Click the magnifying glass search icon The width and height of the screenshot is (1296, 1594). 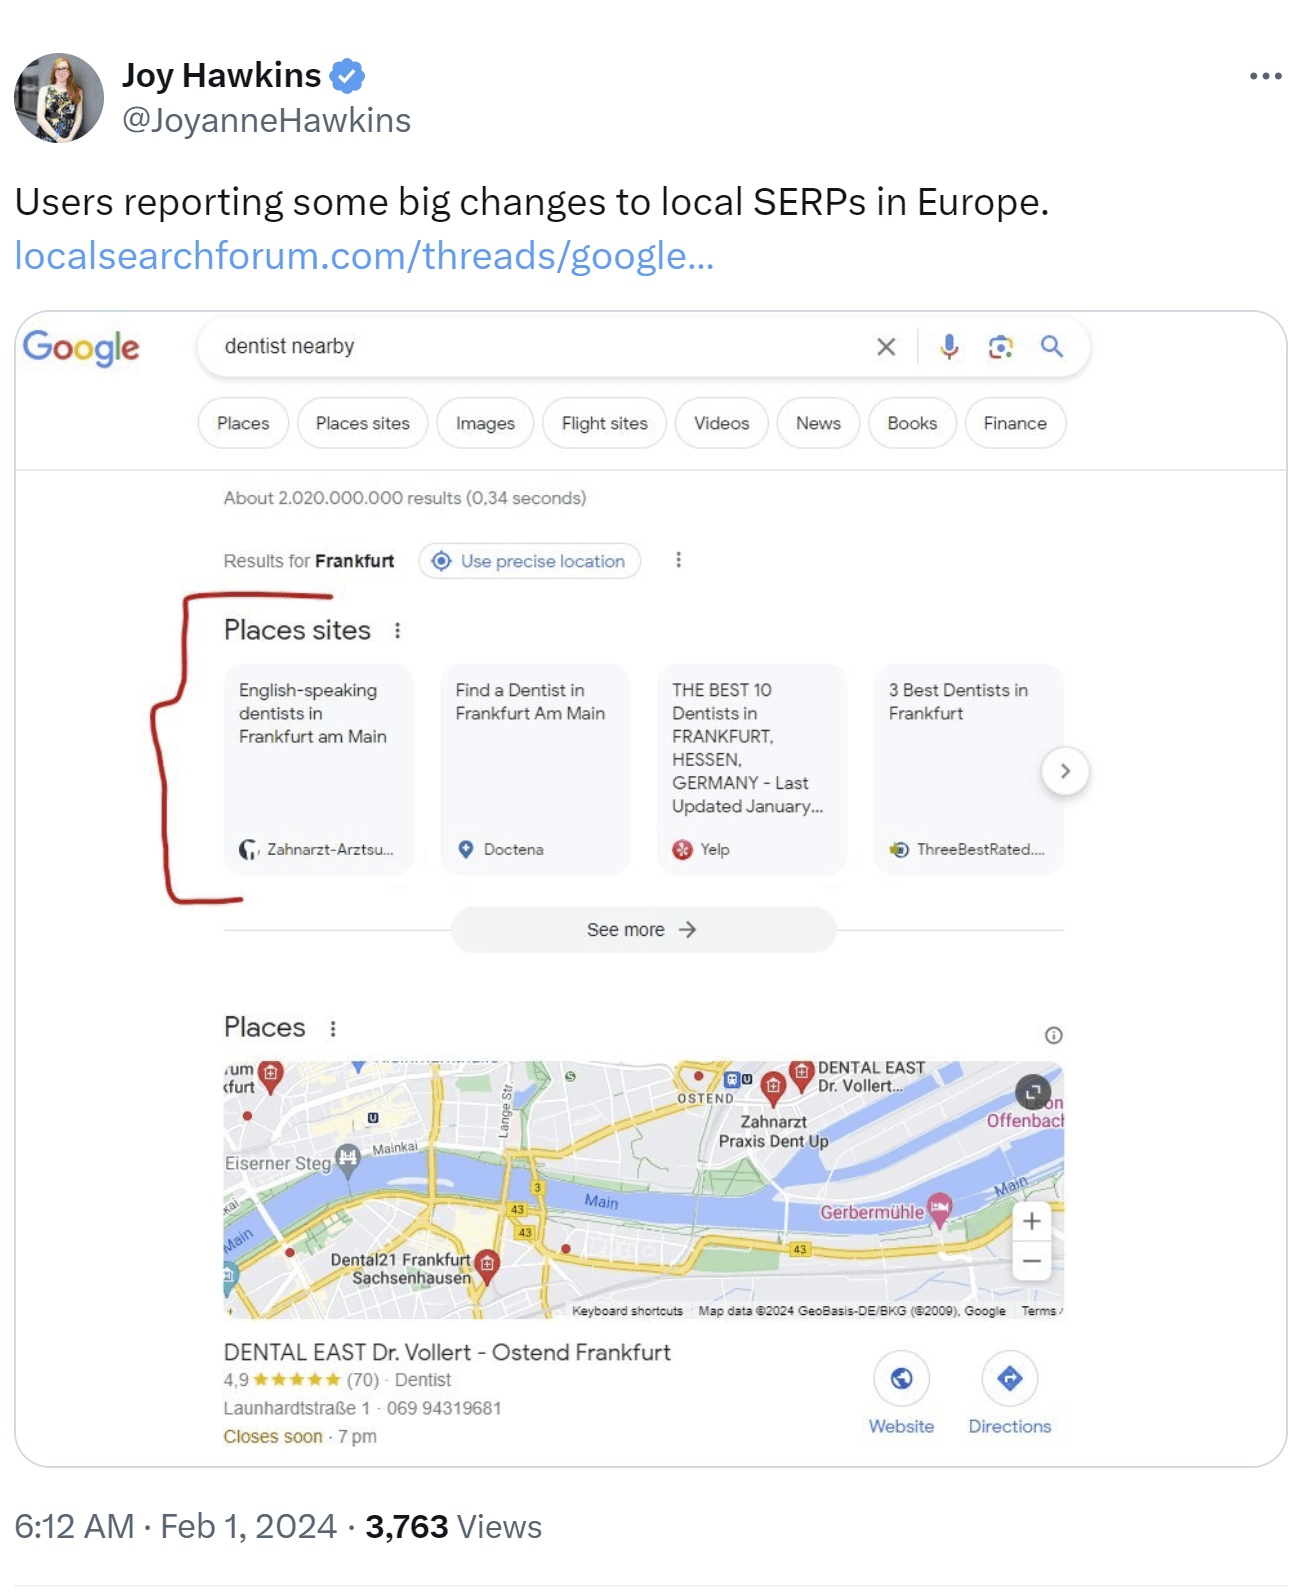click(1051, 347)
